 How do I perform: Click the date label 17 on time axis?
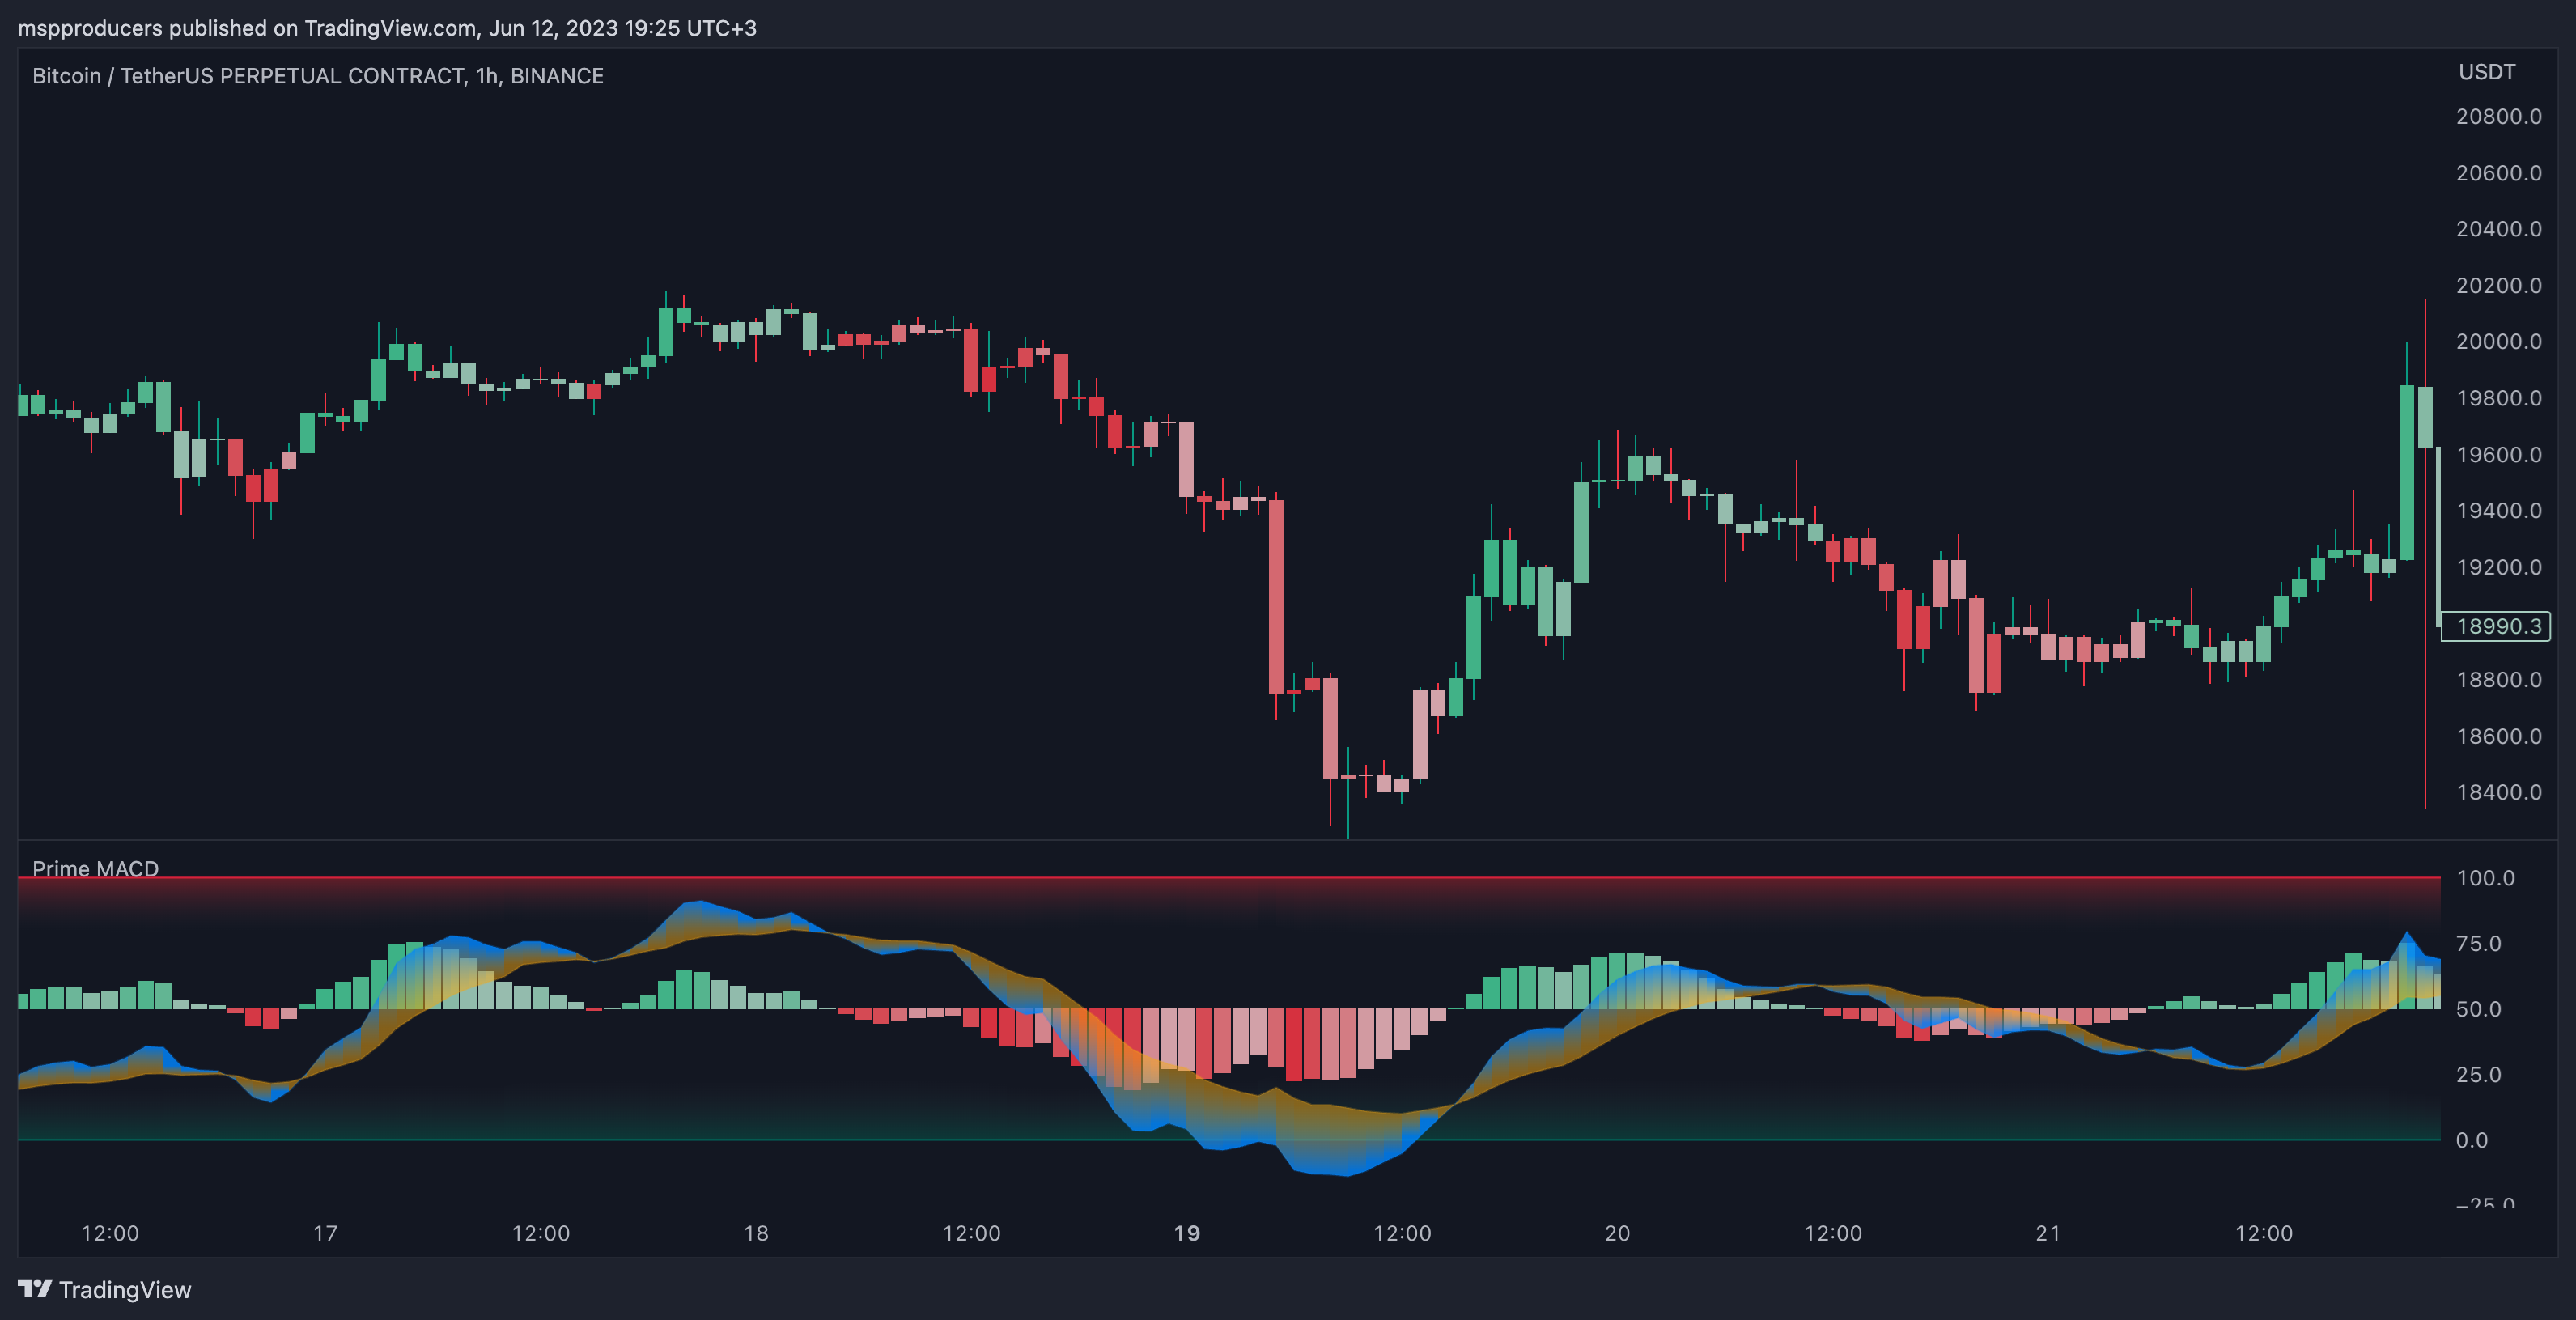[x=325, y=1233]
